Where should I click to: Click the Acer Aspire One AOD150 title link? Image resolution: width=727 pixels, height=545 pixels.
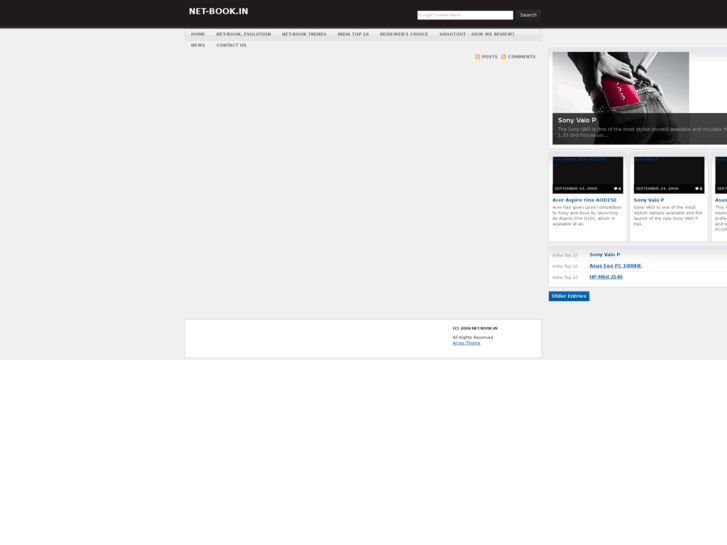tap(584, 200)
